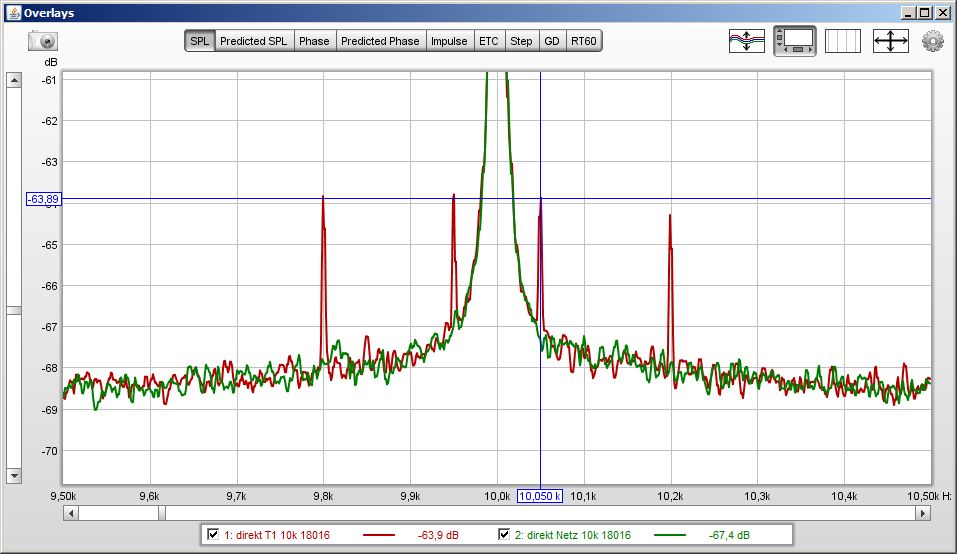Open the Predicted Phase tab
The height and width of the screenshot is (554, 957).
[380, 41]
